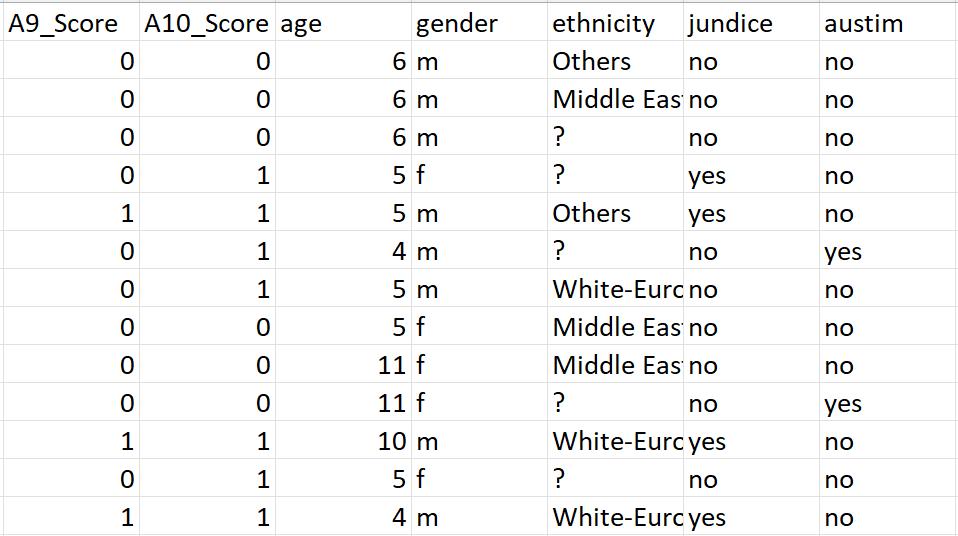Select first Middle Eas ethnicity cell

[x=616, y=99]
